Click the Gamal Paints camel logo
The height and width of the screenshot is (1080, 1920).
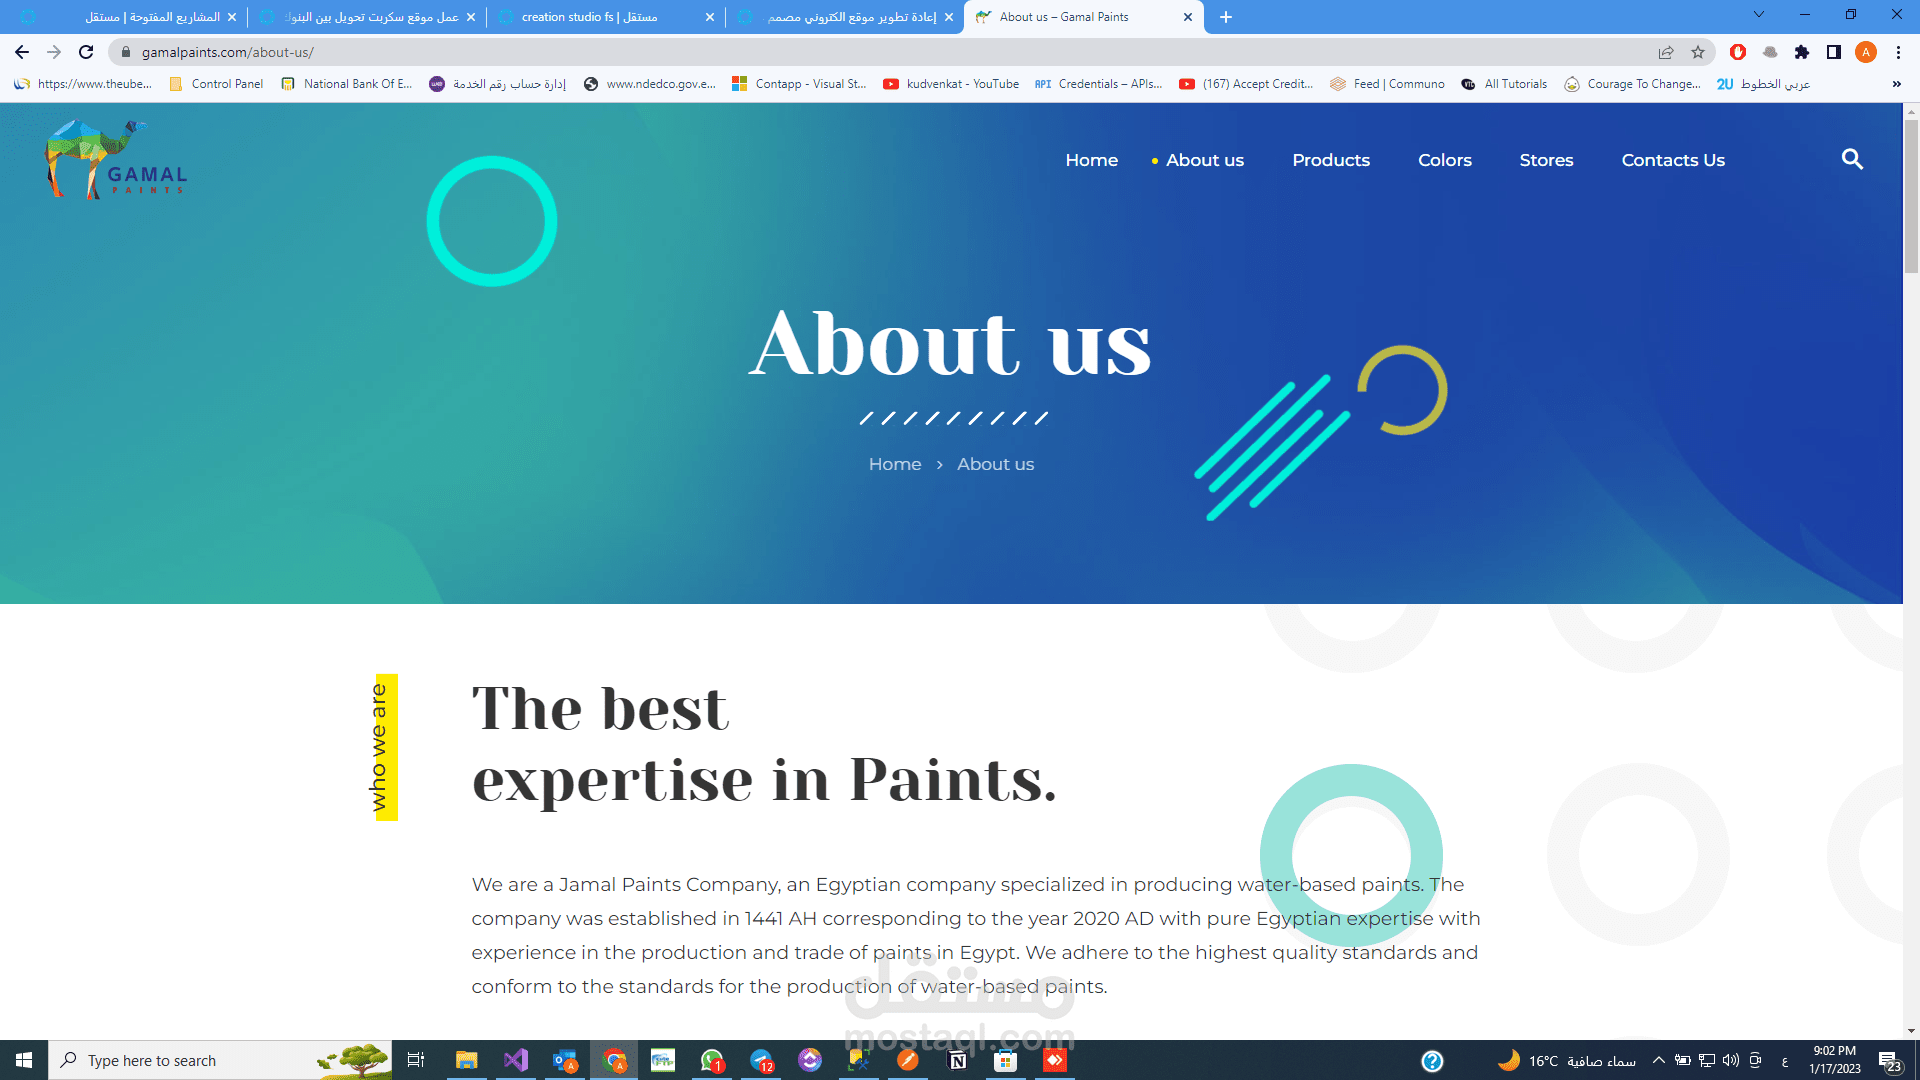(x=116, y=160)
